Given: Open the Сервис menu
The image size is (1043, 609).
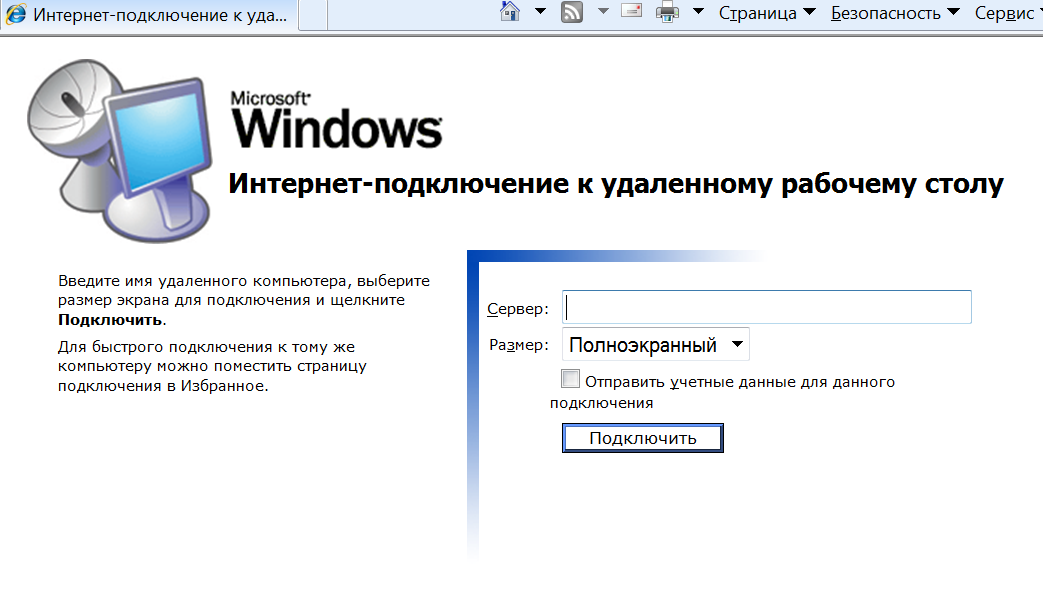Looking at the screenshot, I should pos(1007,13).
